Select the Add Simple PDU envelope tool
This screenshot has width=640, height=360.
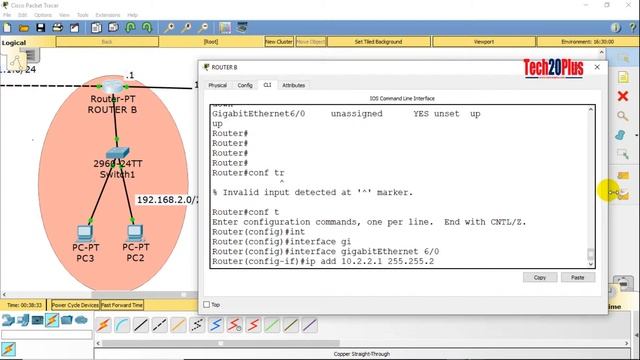coord(623,176)
